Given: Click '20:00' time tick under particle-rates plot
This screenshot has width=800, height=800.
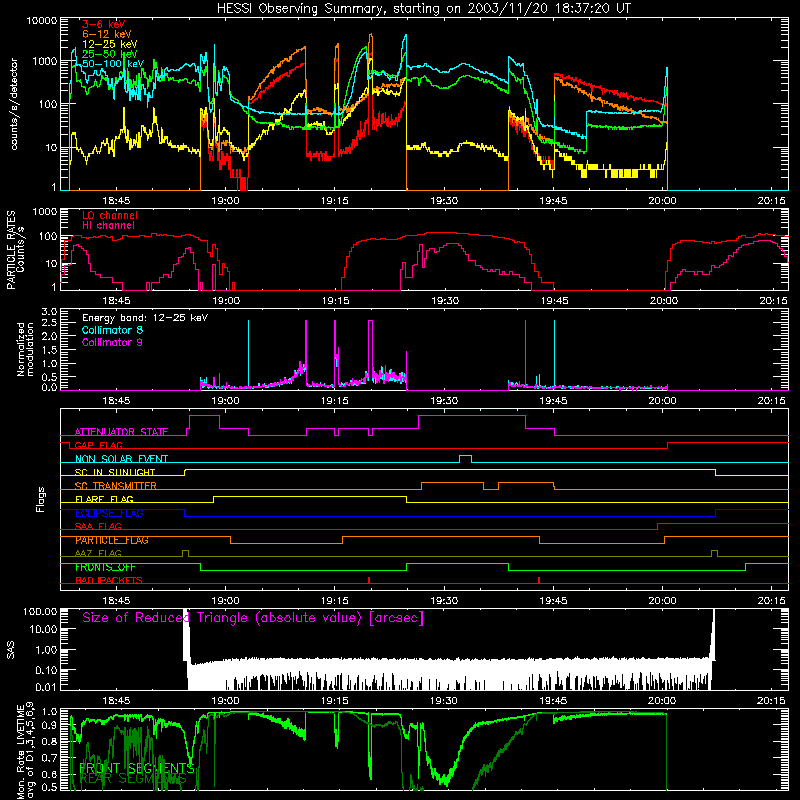Looking at the screenshot, I should pos(663,301).
